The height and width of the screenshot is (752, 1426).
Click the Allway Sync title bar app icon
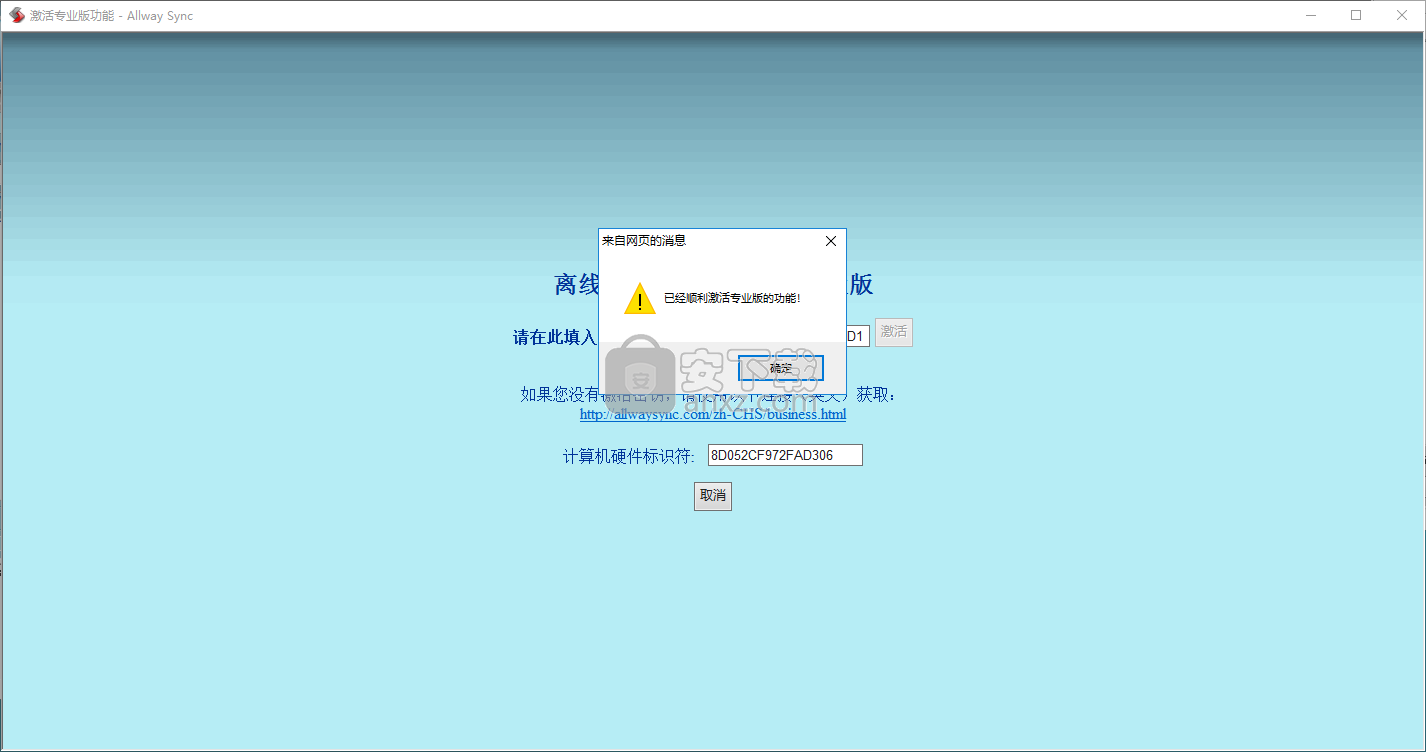(16, 15)
